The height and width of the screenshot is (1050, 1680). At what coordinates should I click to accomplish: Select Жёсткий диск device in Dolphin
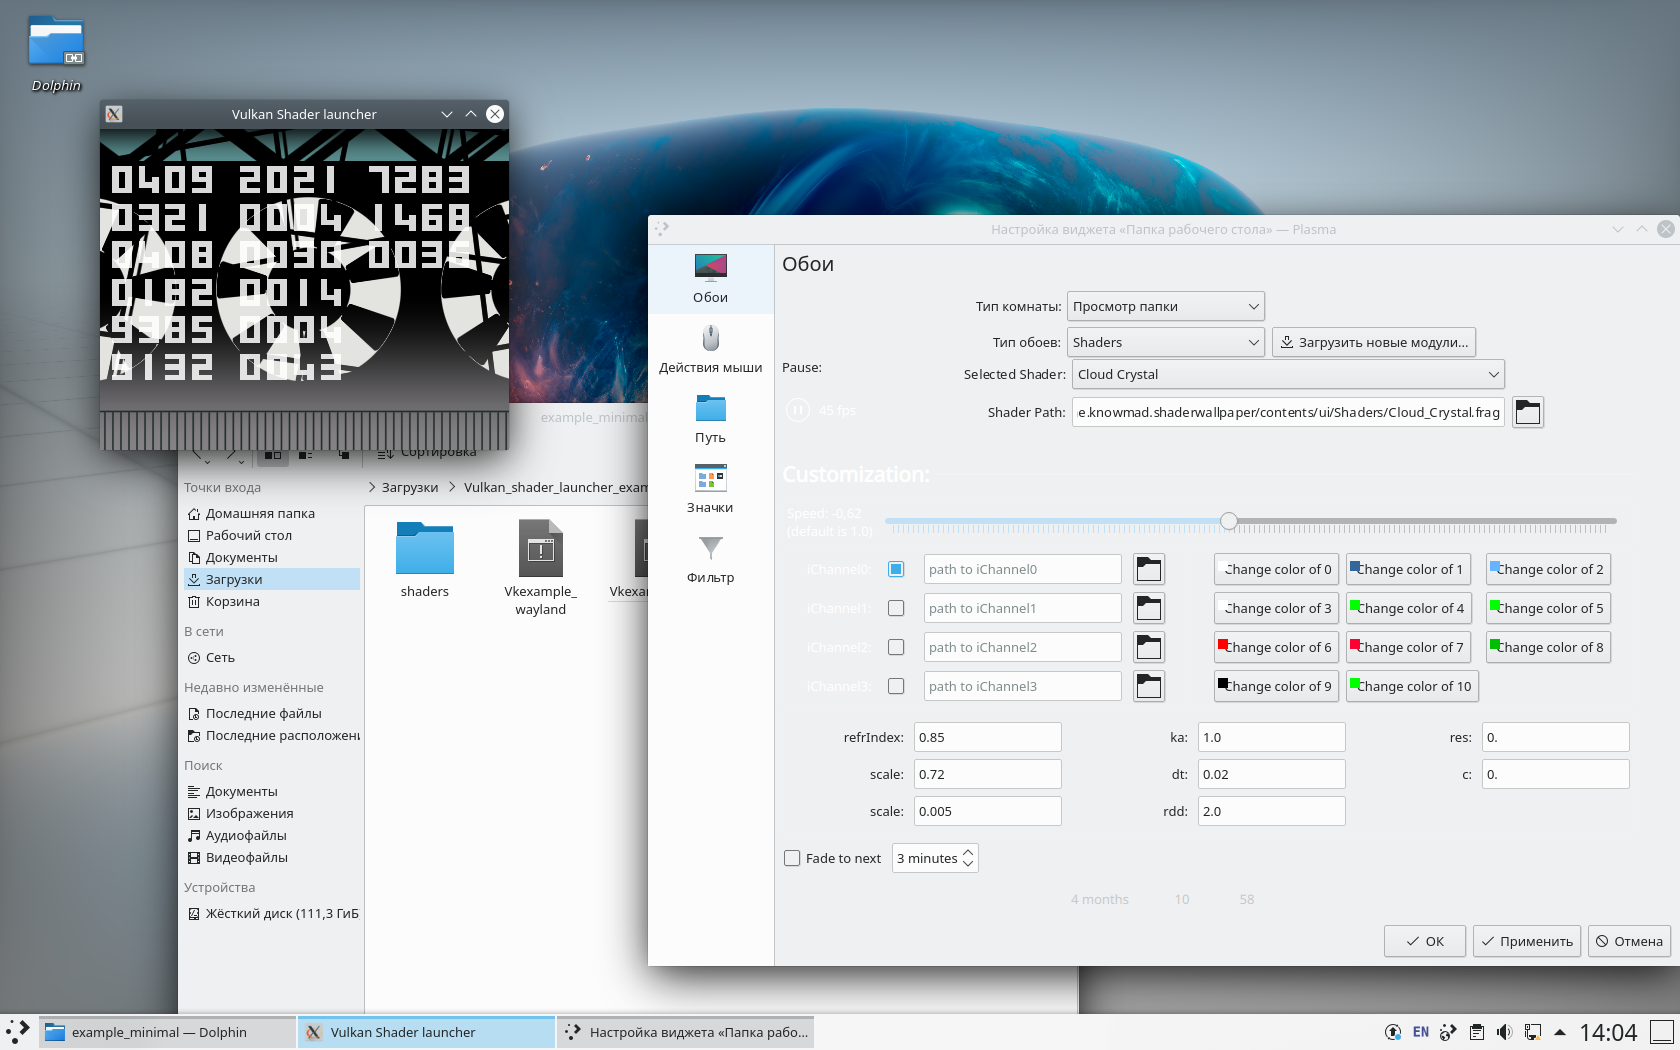272,913
